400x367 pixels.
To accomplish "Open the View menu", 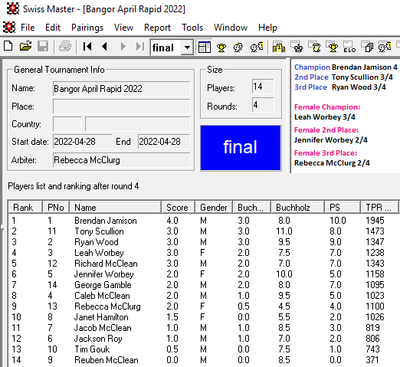I will click(124, 27).
